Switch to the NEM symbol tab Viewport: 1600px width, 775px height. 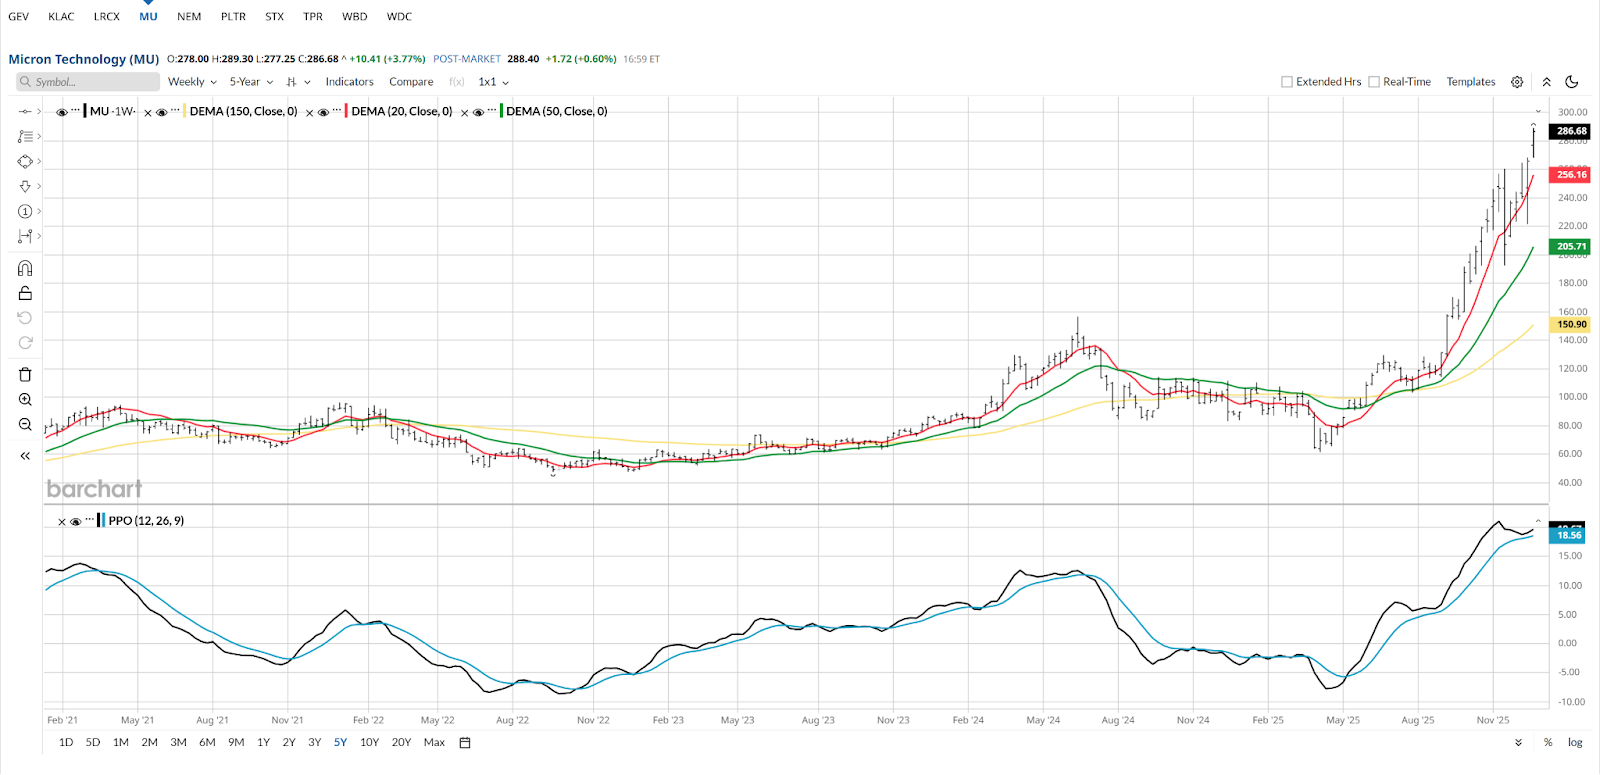[189, 17]
